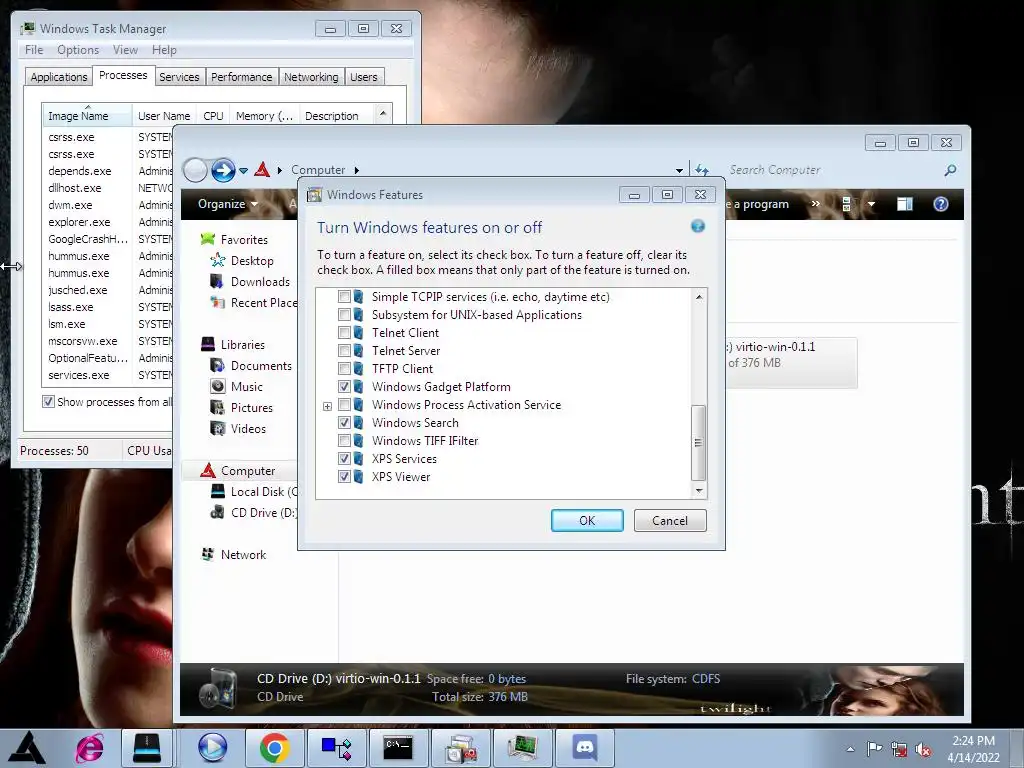Uncheck the XPS Services feature
Image resolution: width=1024 pixels, height=768 pixels.
pos(344,458)
